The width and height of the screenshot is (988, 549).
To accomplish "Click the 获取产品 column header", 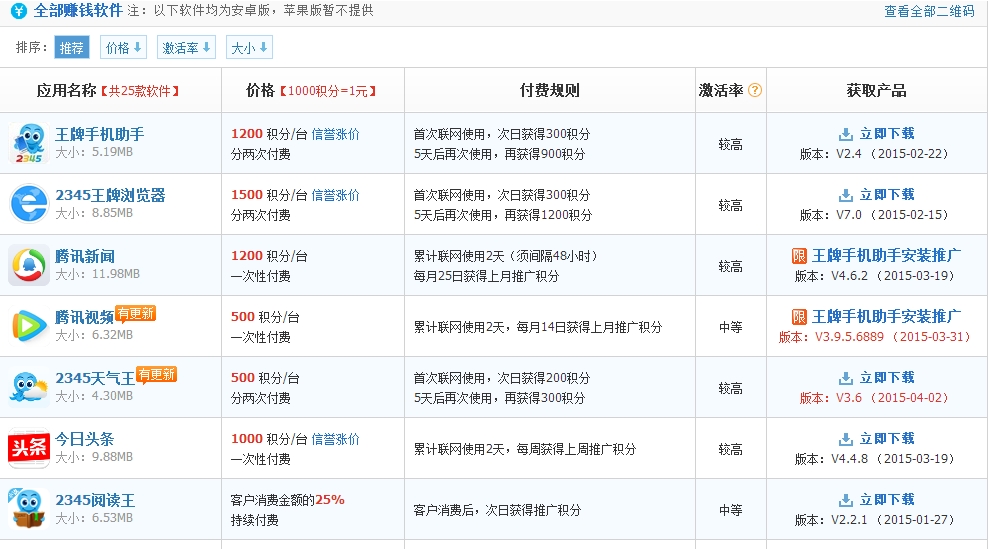I will [x=876, y=90].
